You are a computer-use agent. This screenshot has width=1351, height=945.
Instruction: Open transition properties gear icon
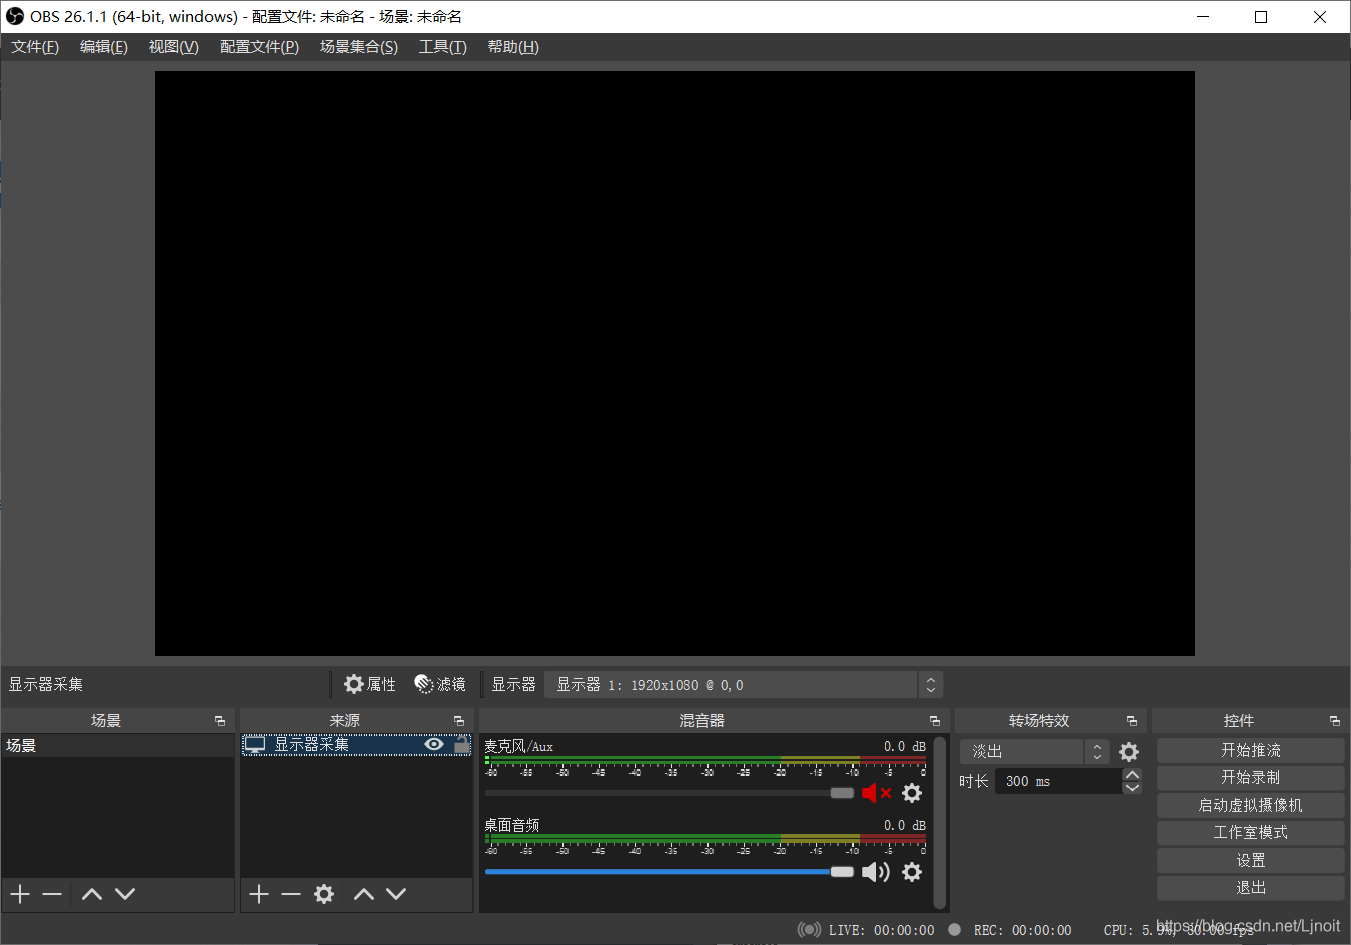1129,752
